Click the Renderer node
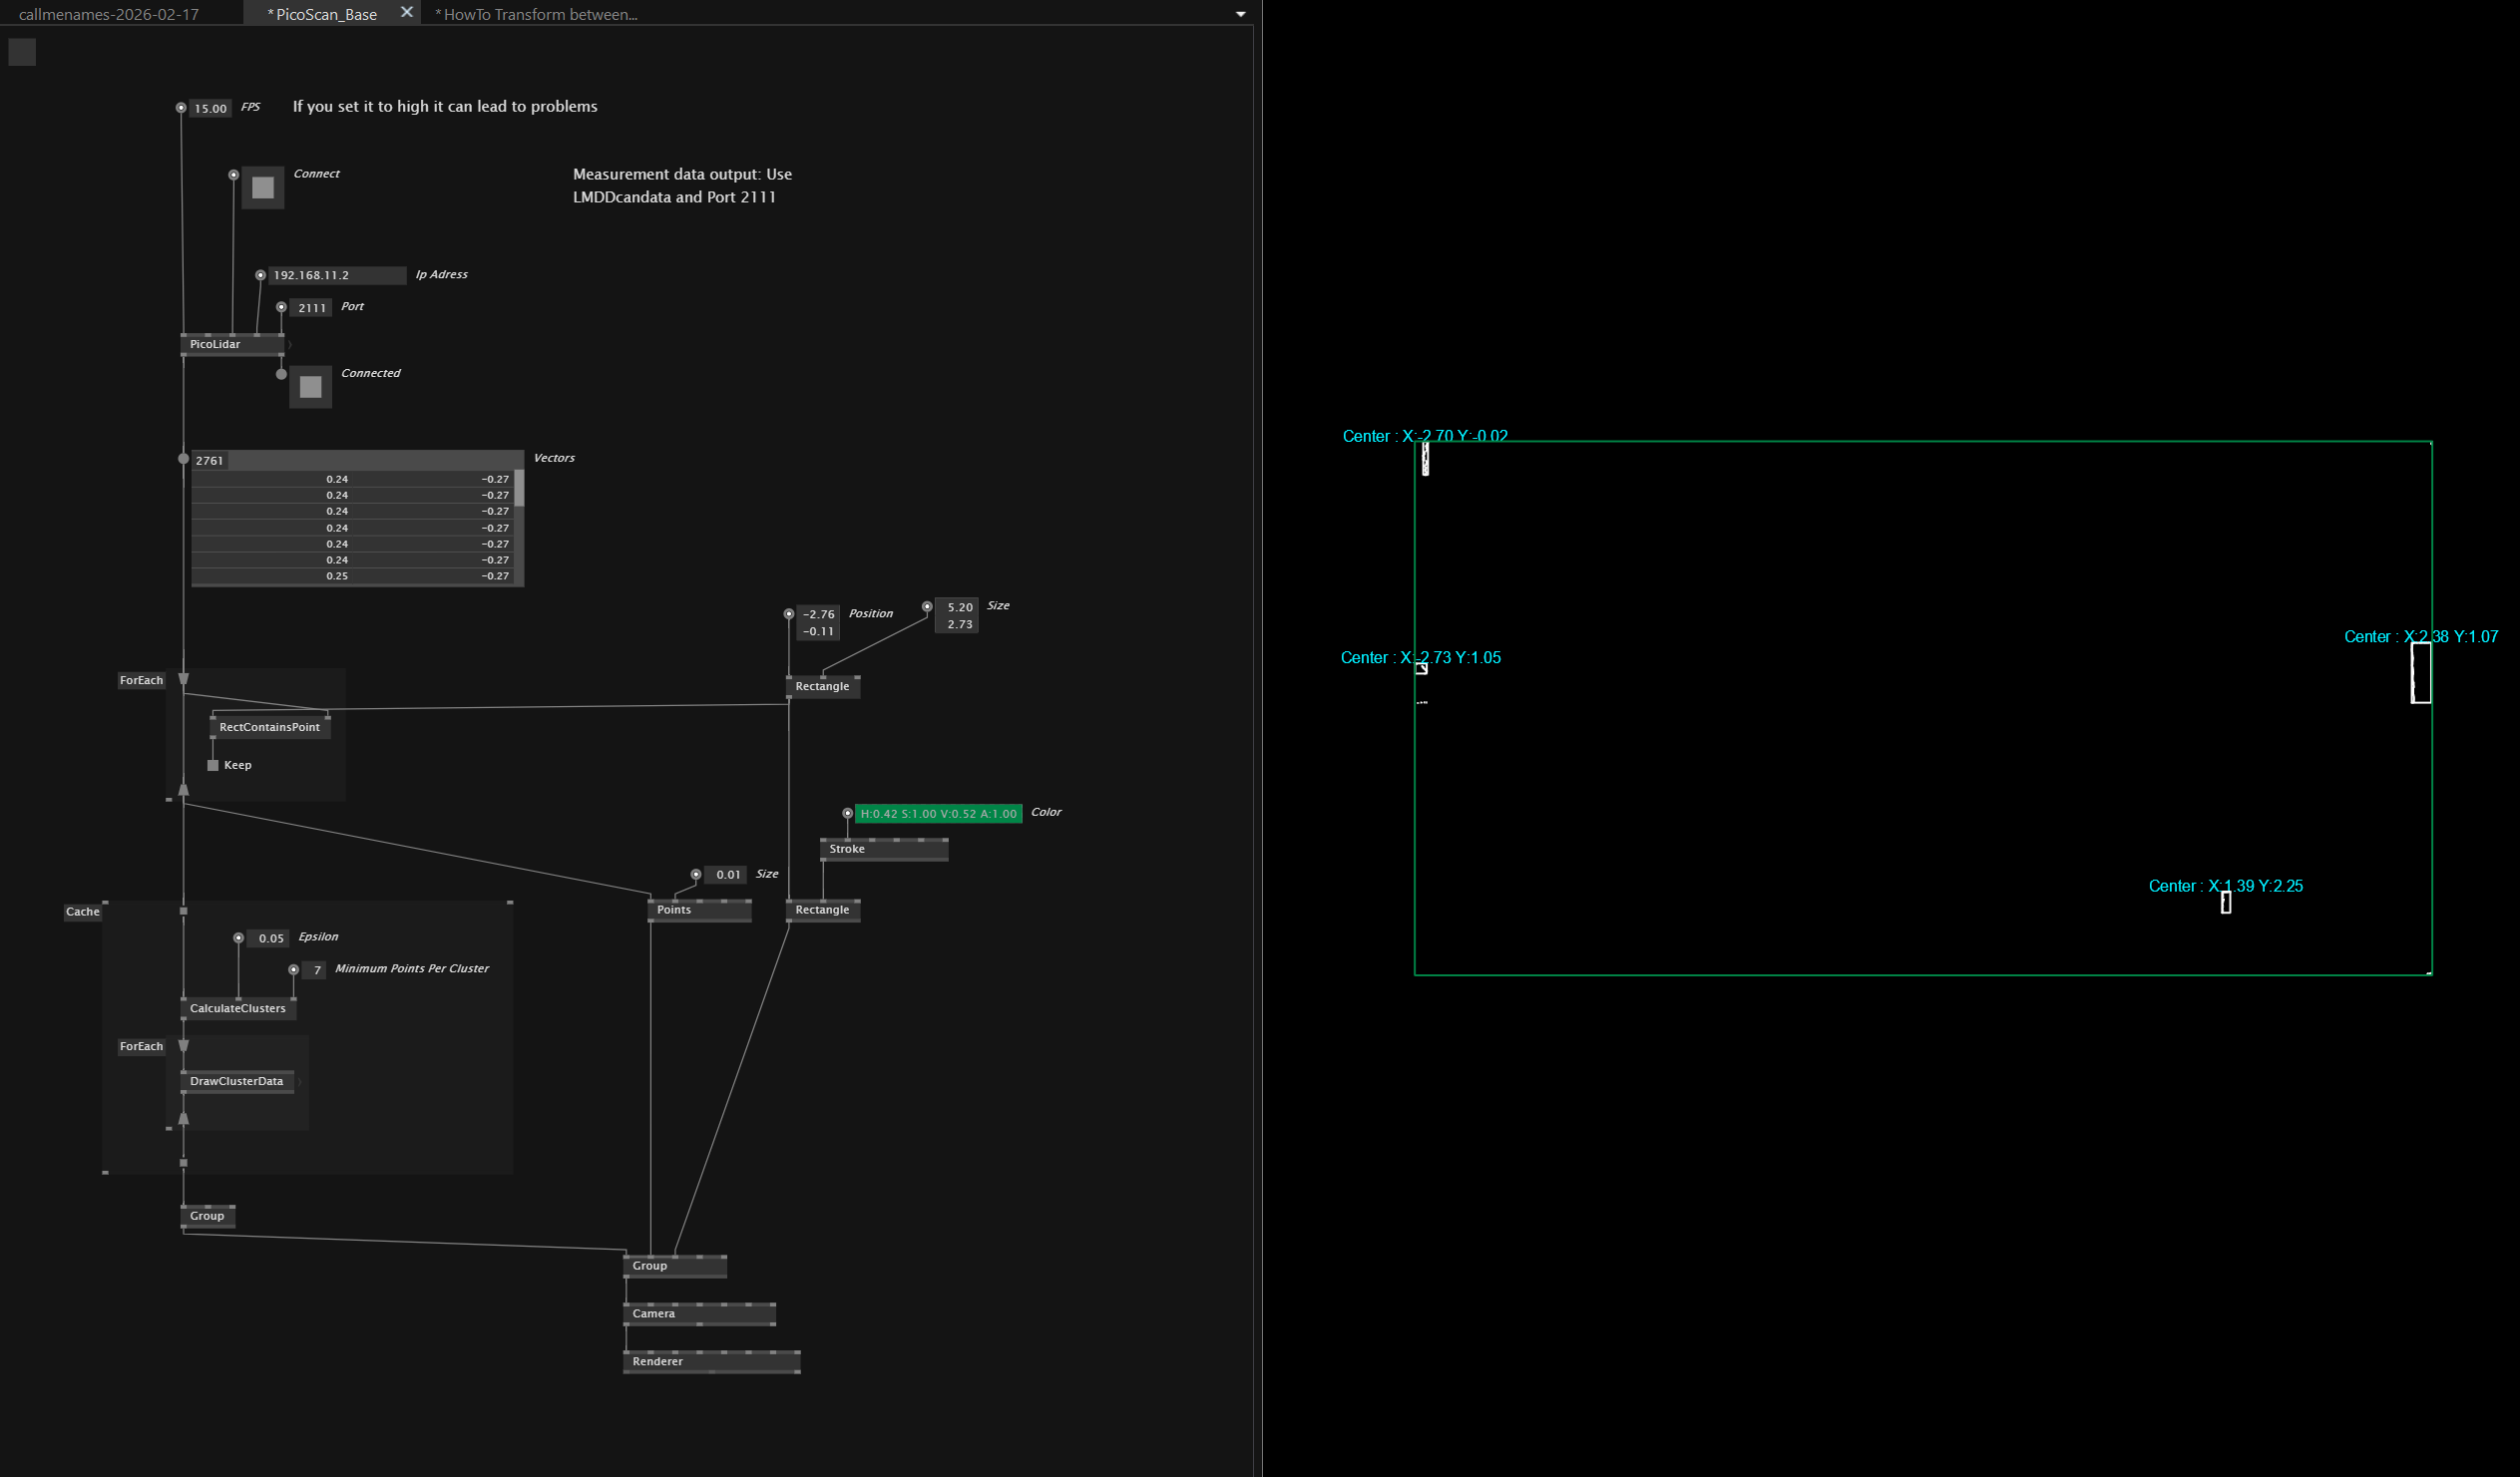Screen dimensions: 2520x1477 coord(657,1362)
